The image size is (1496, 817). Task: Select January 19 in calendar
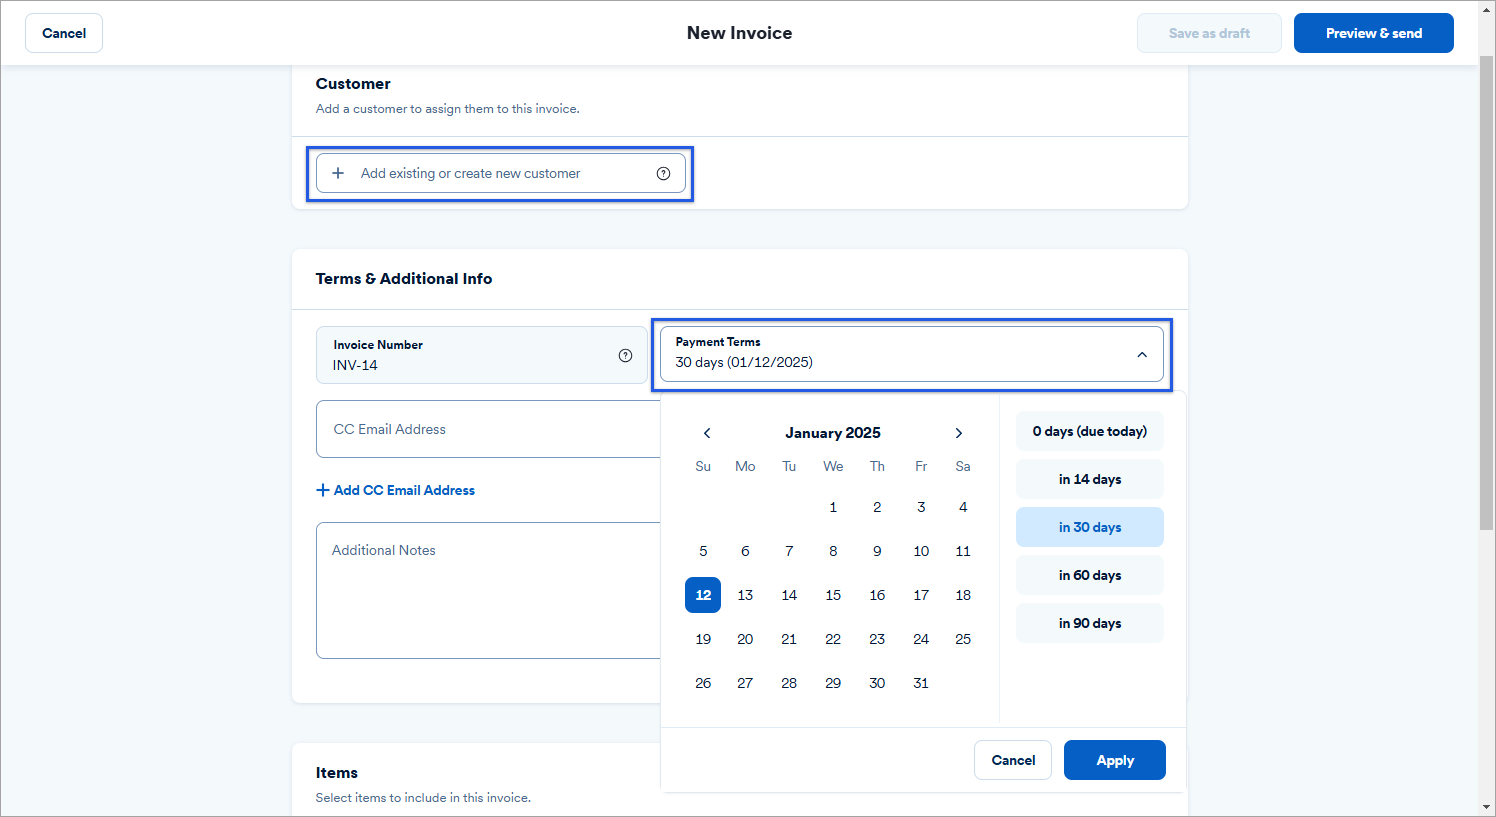click(x=703, y=639)
